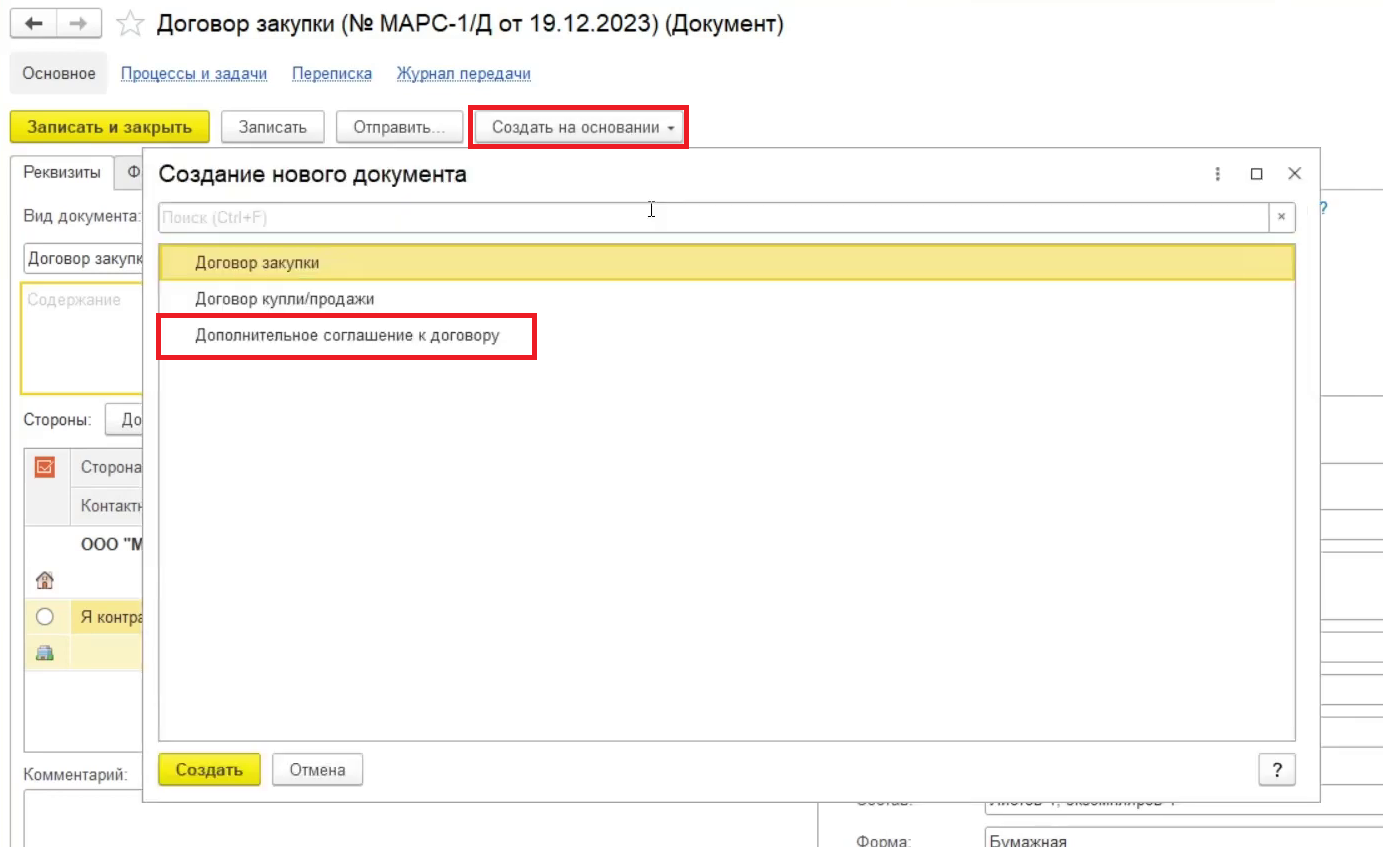
Task: Add document to favorites with star
Action: [130, 25]
